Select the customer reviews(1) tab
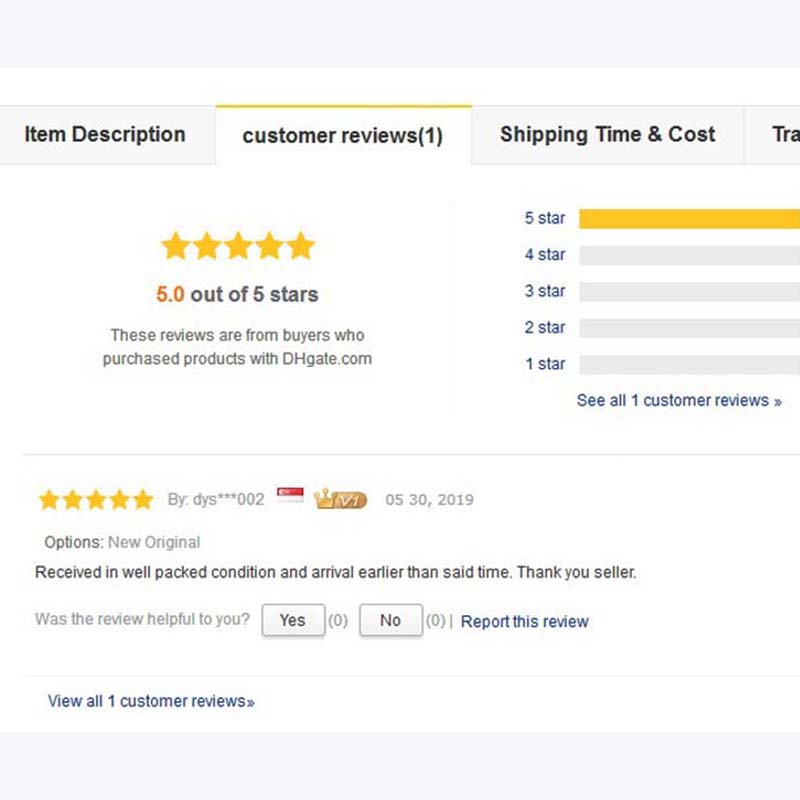 tap(343, 136)
